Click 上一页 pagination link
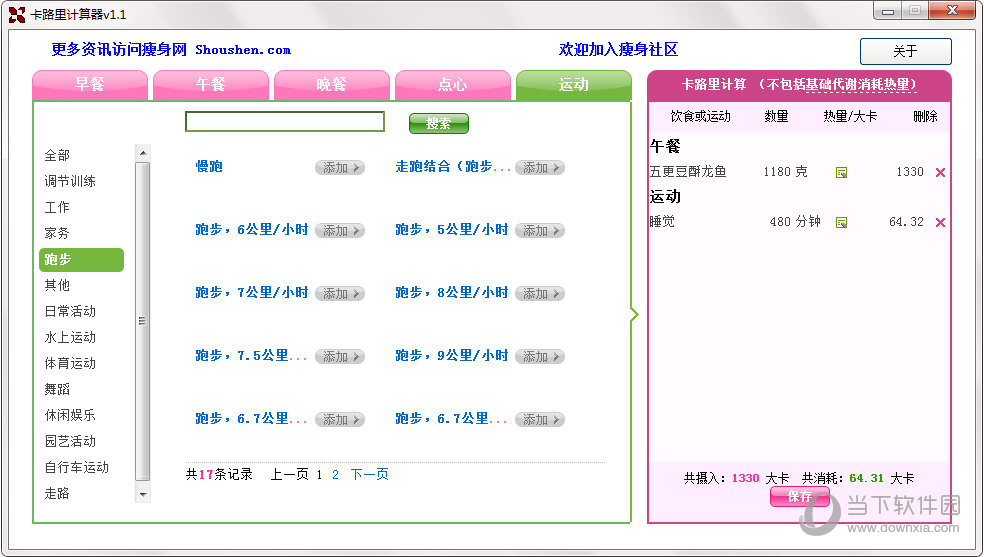The height and width of the screenshot is (557, 984). (x=289, y=475)
